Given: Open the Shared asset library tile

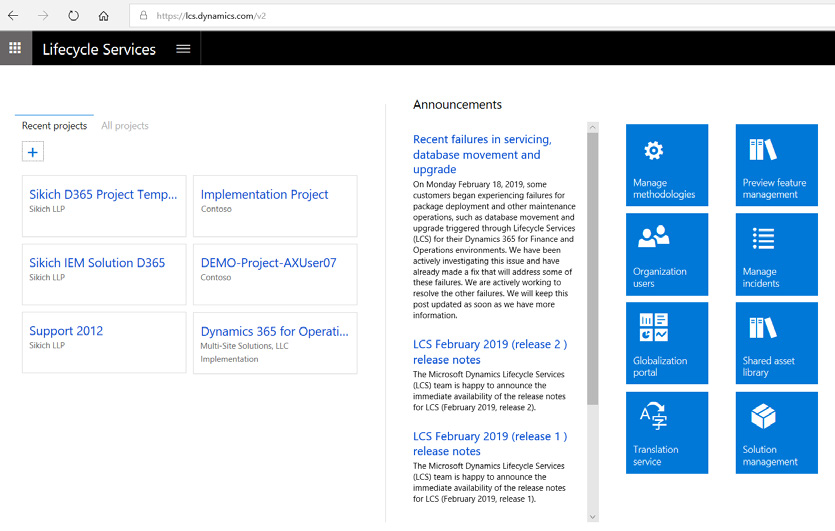Looking at the screenshot, I should tap(776, 343).
